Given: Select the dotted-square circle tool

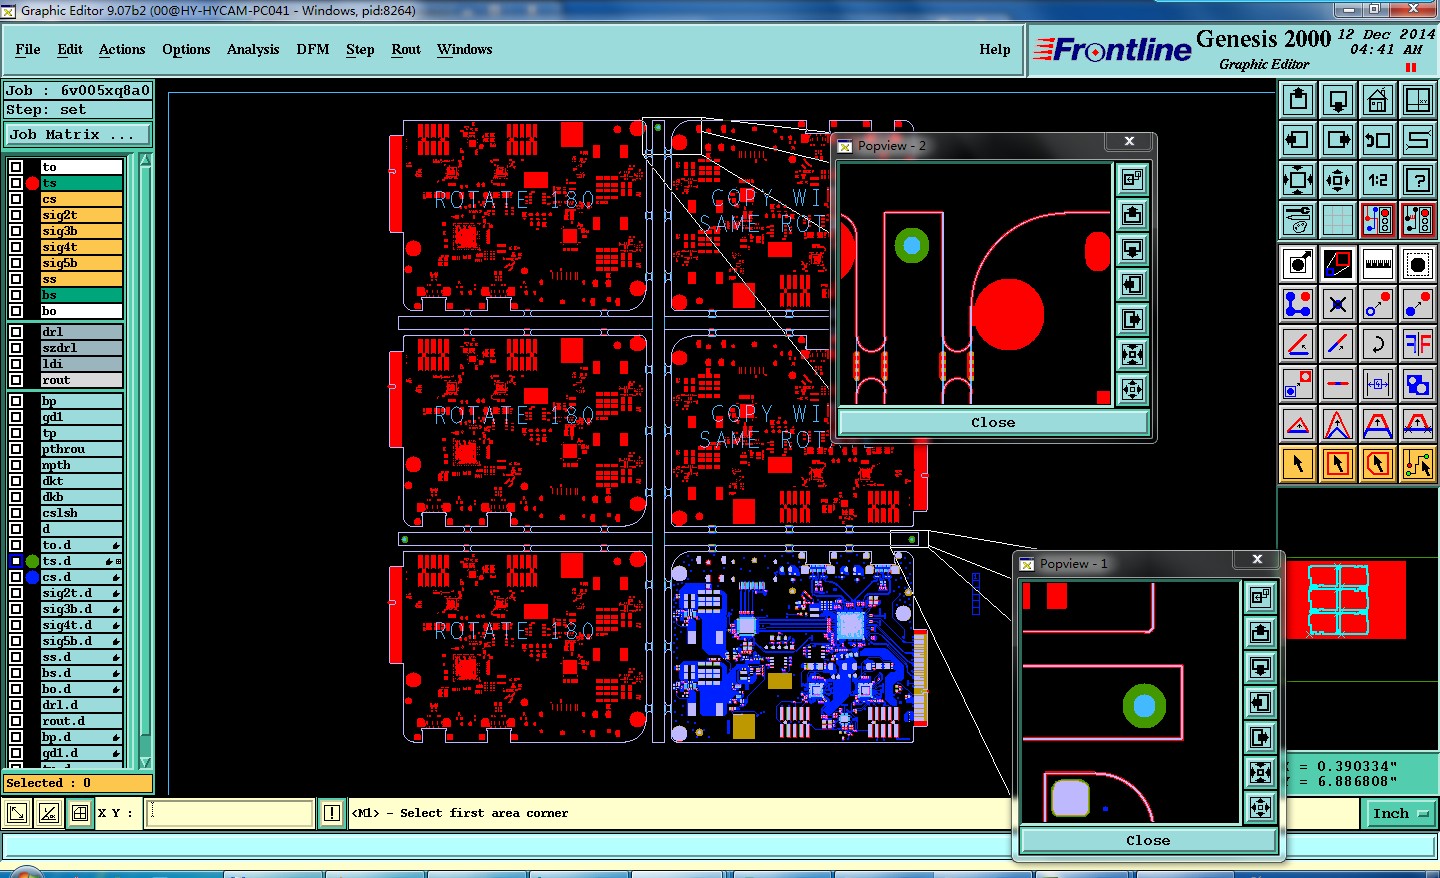Looking at the screenshot, I should [1418, 264].
